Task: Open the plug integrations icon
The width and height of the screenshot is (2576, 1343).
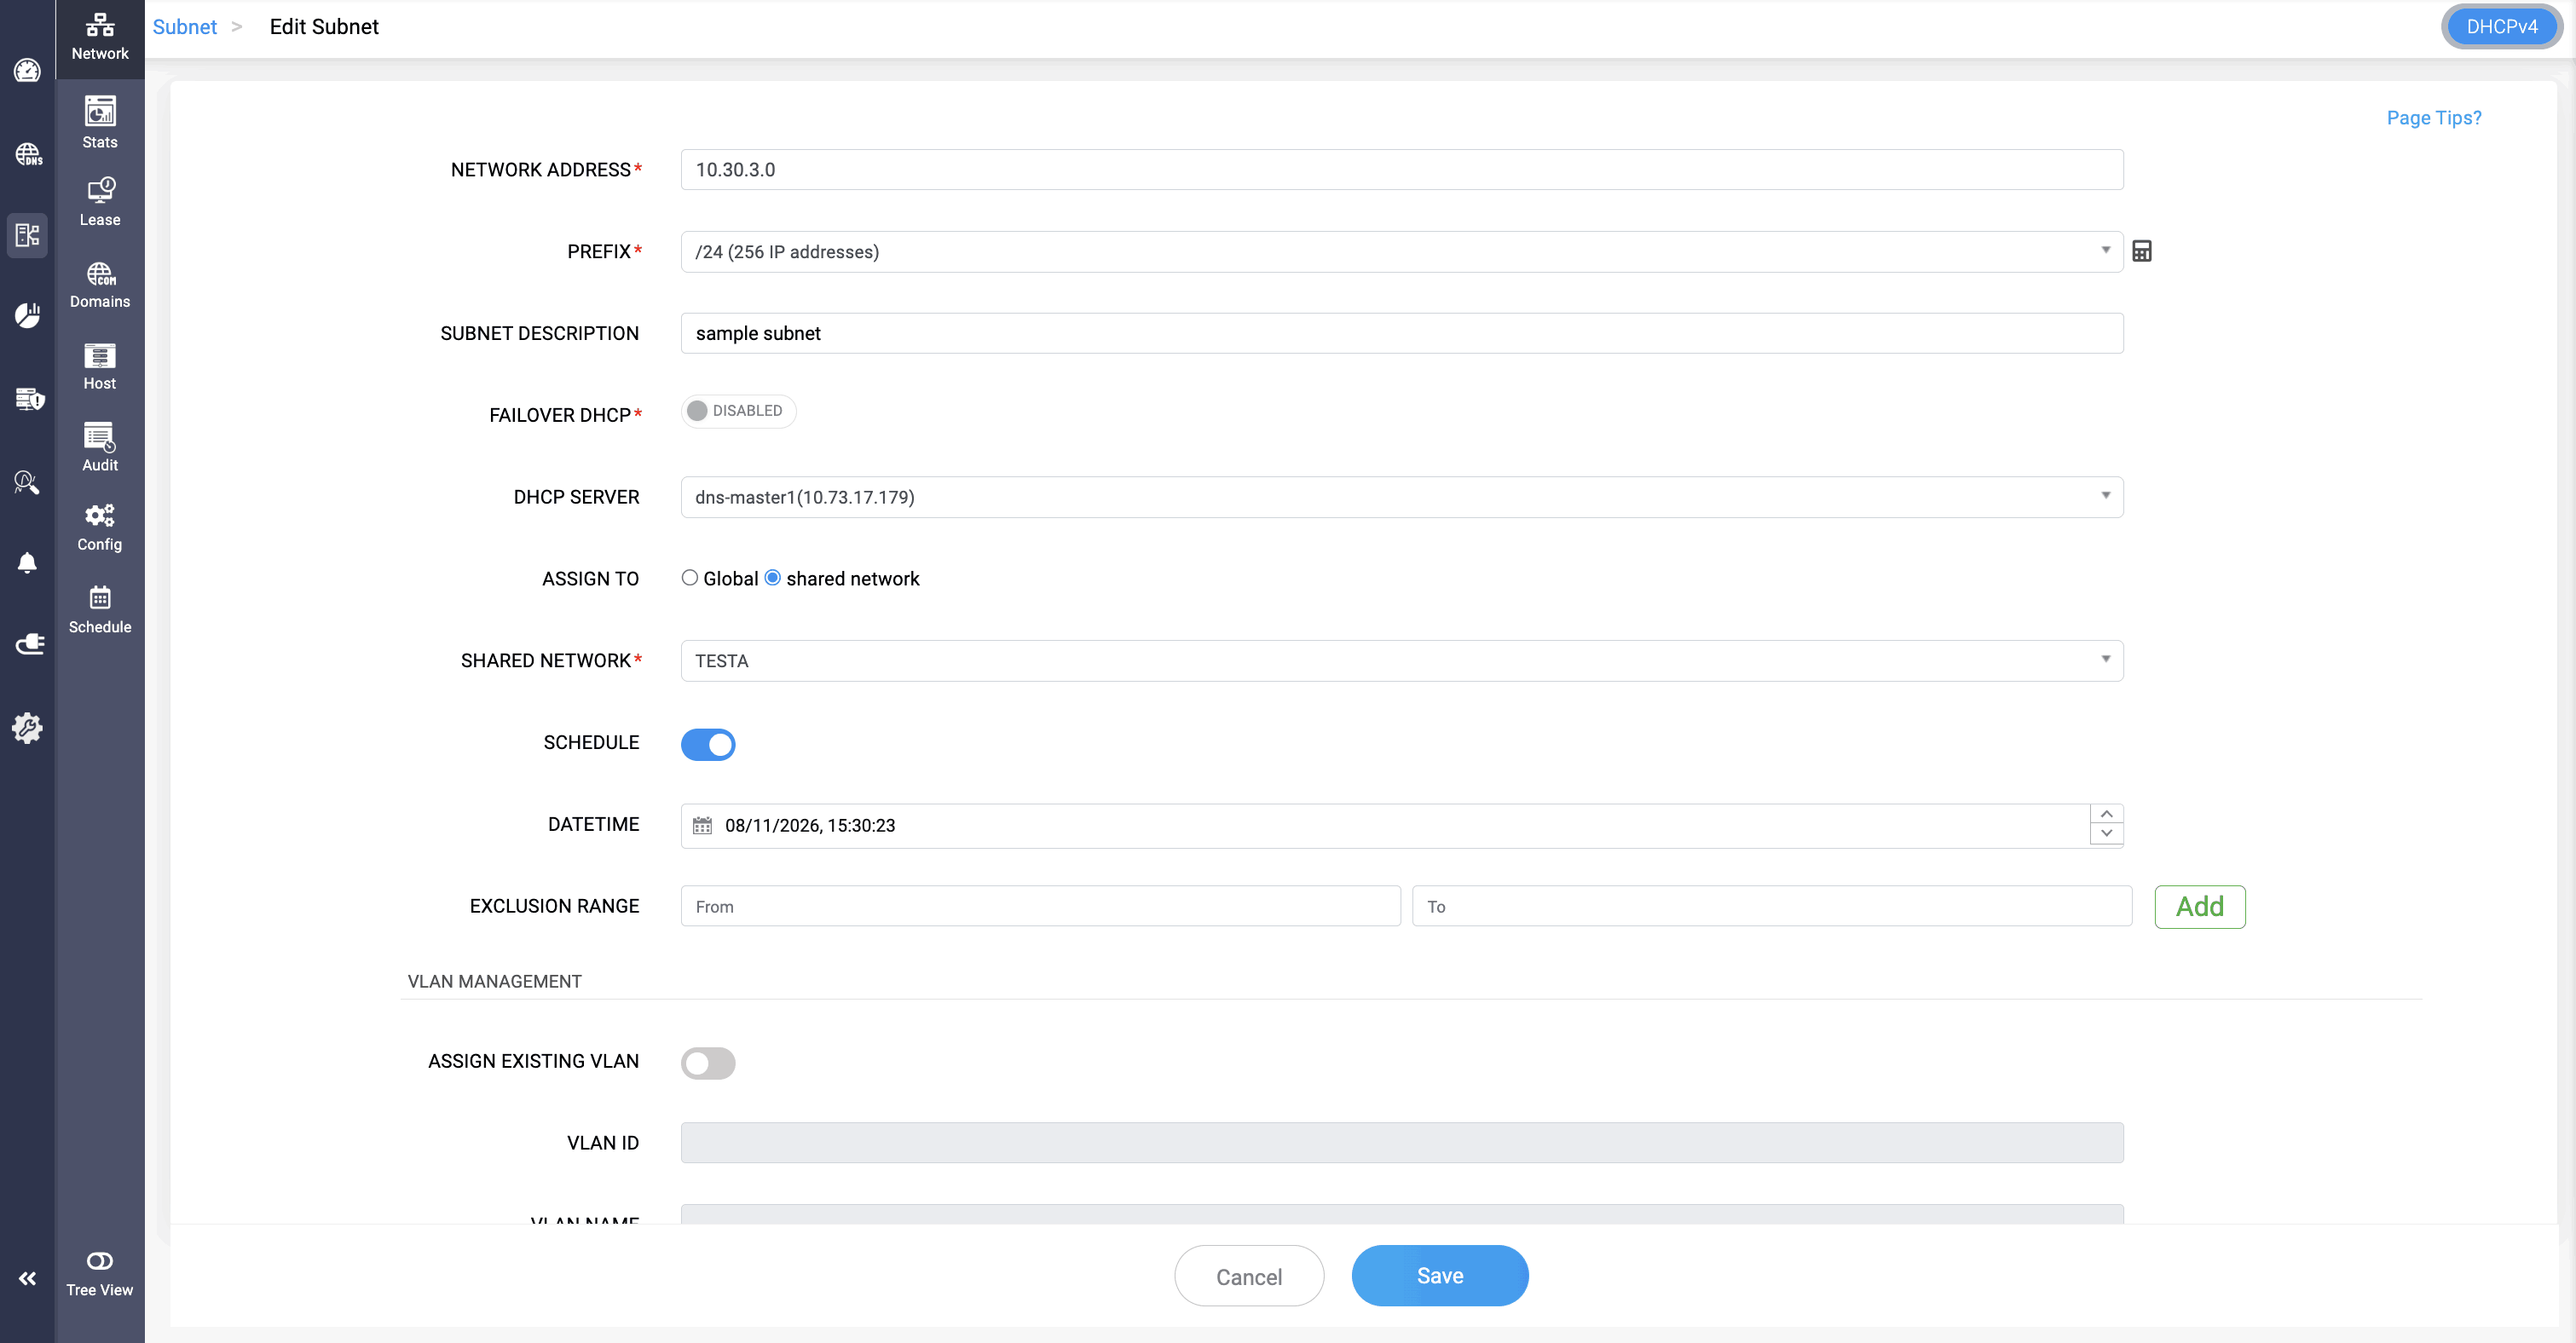Action: [29, 644]
